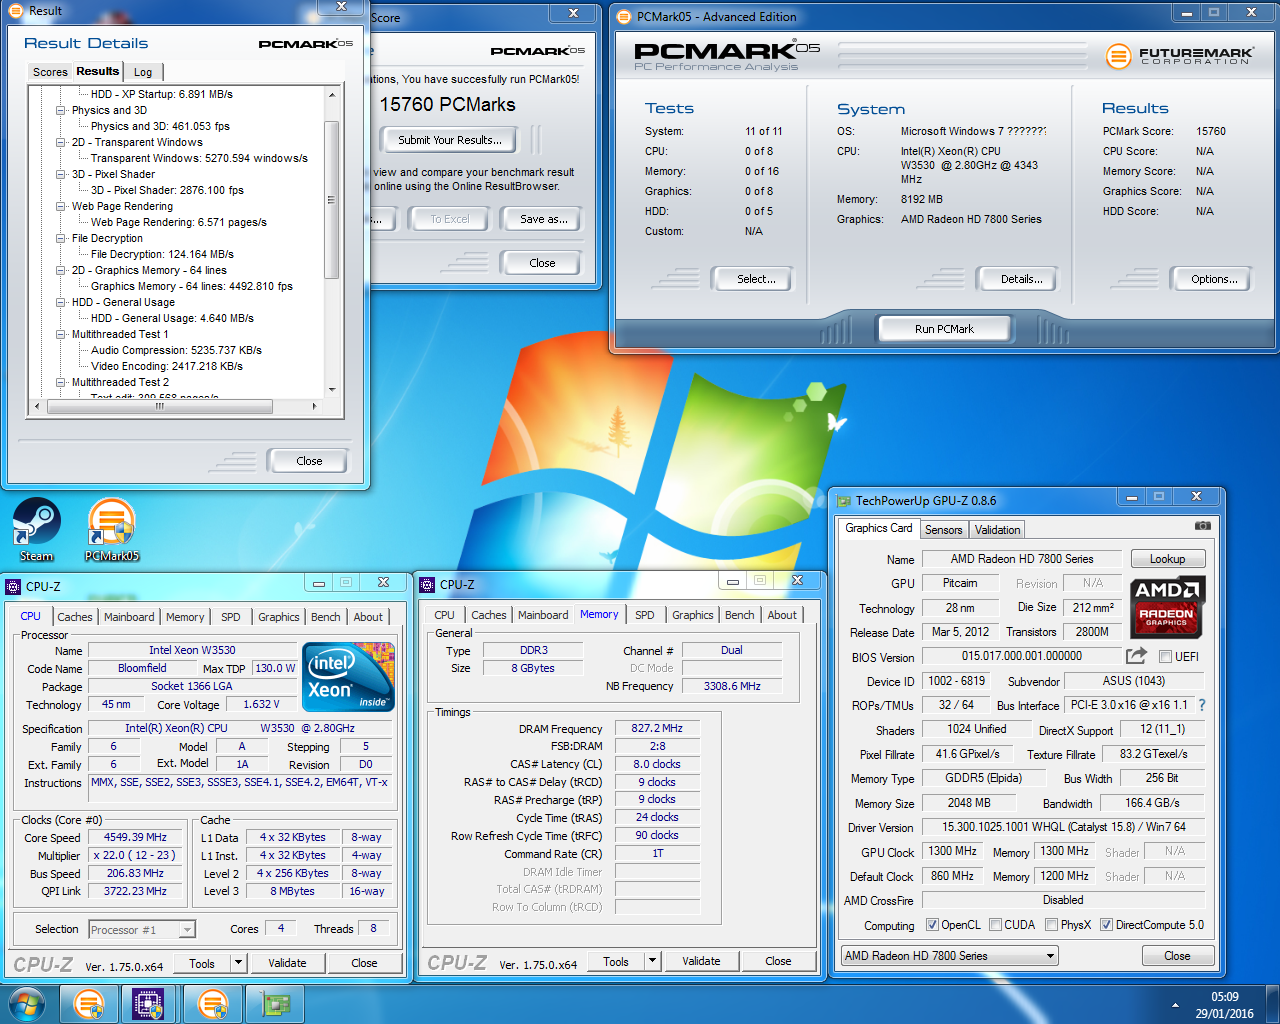
Task: Open SPD tab in the Memory CPU-Z window
Action: [x=645, y=615]
